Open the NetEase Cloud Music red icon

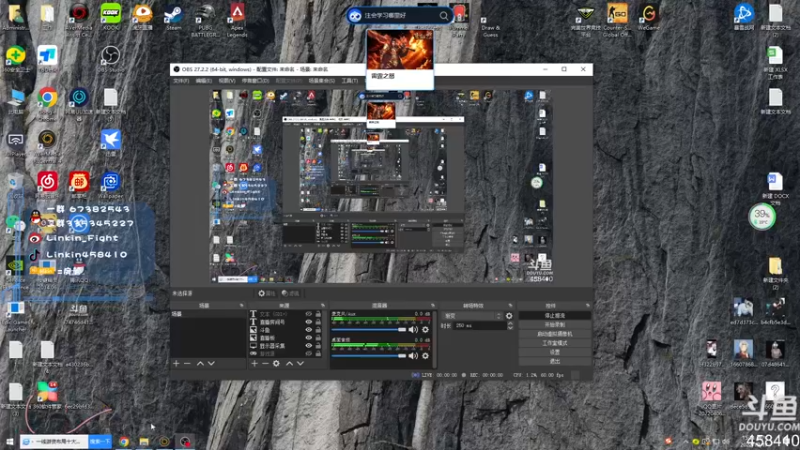click(47, 184)
